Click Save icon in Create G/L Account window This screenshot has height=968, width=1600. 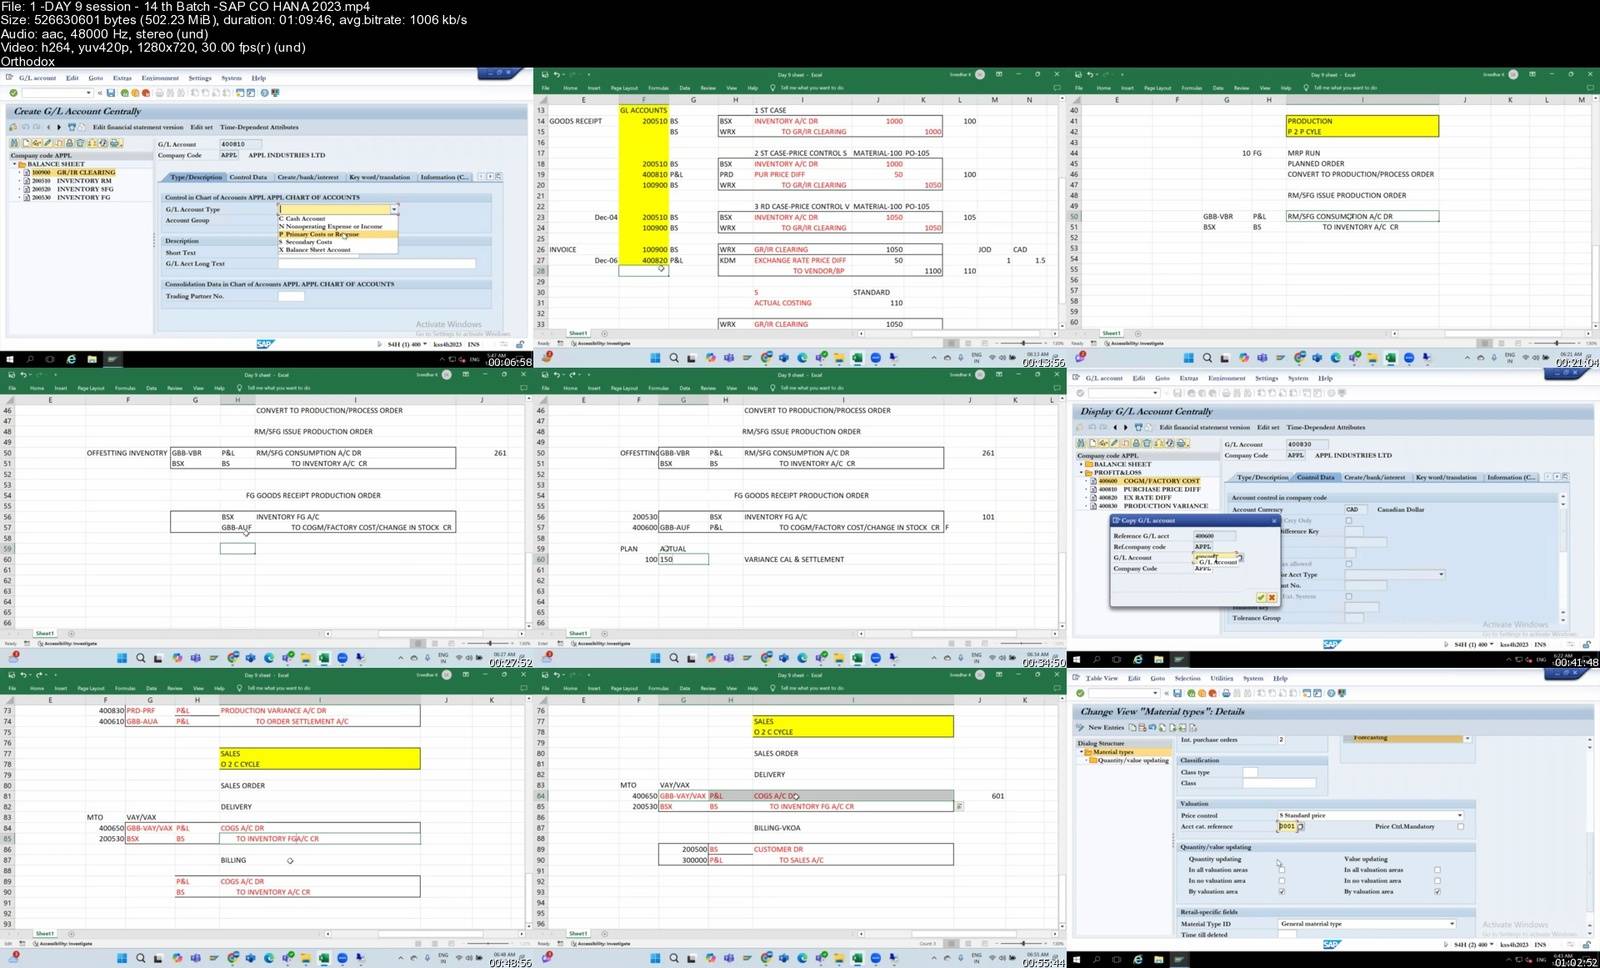(x=111, y=93)
